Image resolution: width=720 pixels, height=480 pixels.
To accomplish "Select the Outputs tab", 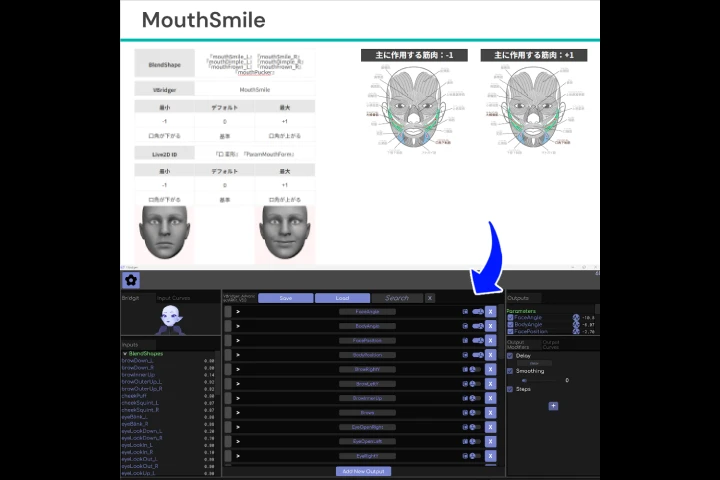I will coord(524,298).
